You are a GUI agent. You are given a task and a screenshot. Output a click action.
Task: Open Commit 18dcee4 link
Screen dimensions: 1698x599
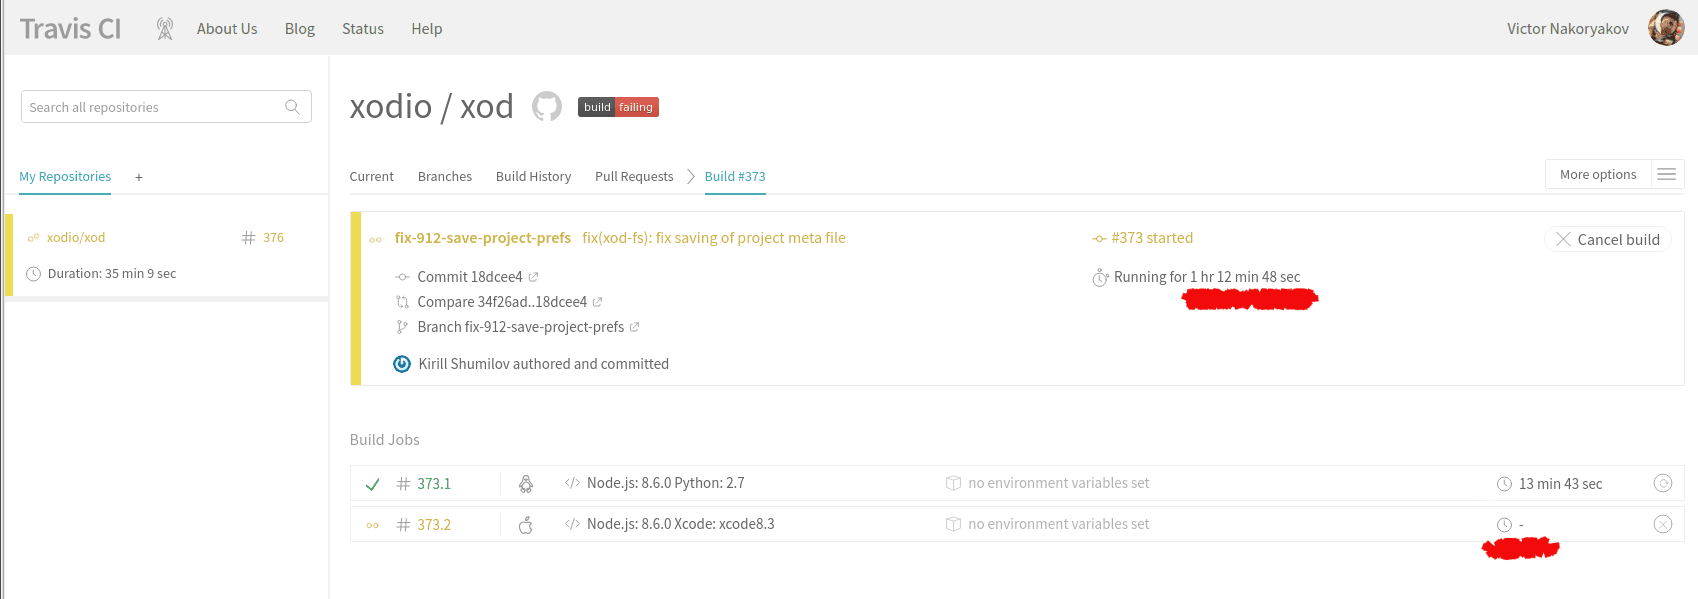click(470, 277)
